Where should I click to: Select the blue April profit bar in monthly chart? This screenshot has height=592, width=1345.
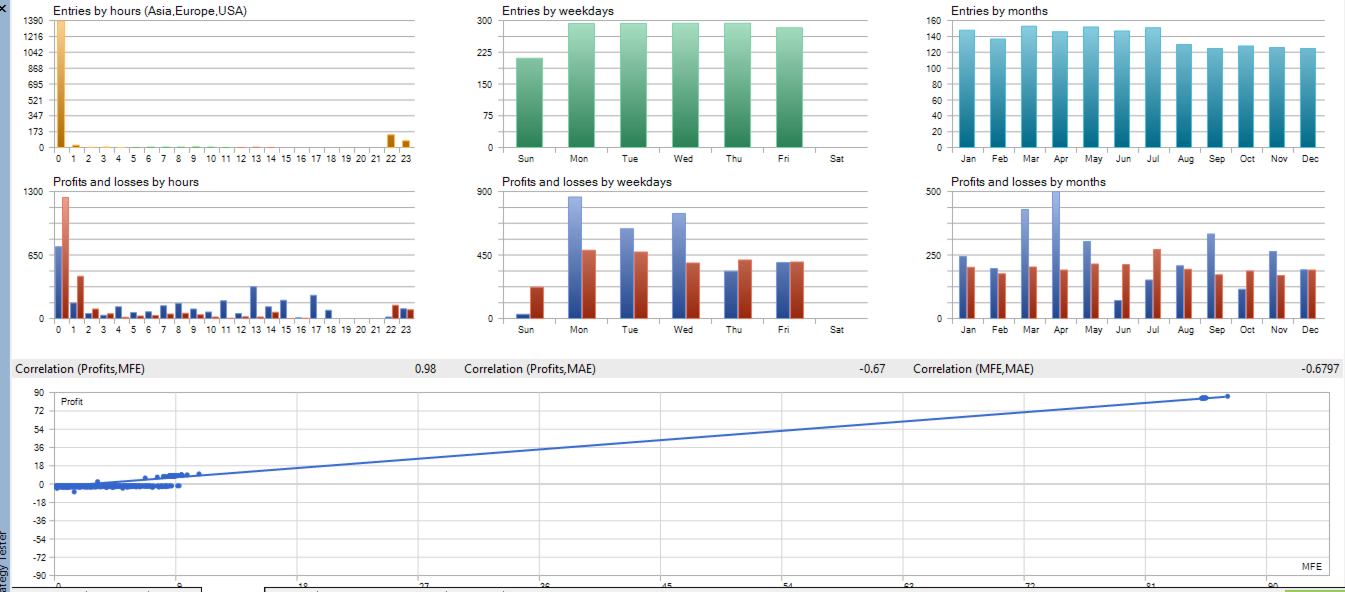coord(1056,255)
